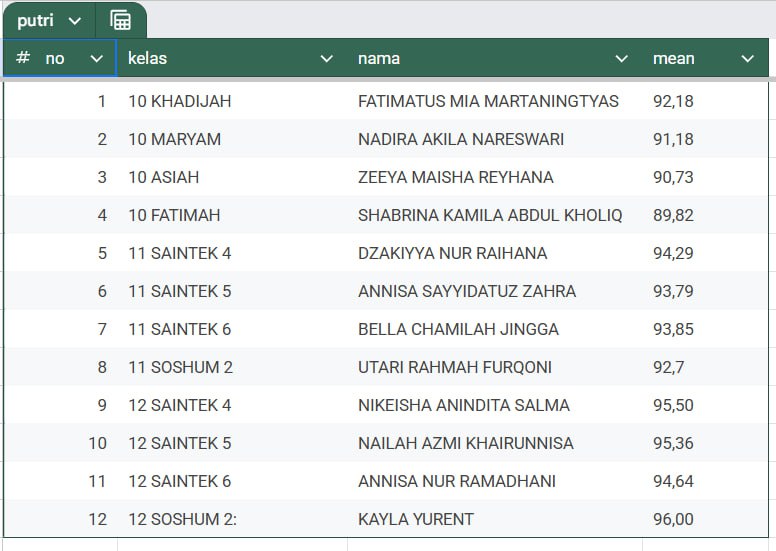Open the mean column dropdown arrow
776x551 pixels.
click(x=747, y=59)
